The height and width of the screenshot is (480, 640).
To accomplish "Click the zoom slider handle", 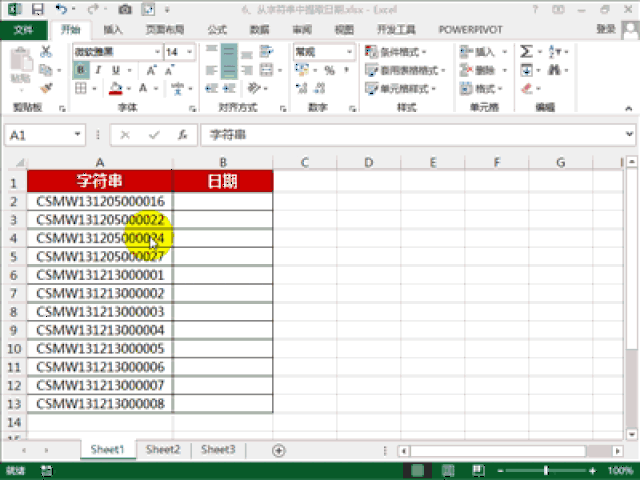I will coord(546,471).
